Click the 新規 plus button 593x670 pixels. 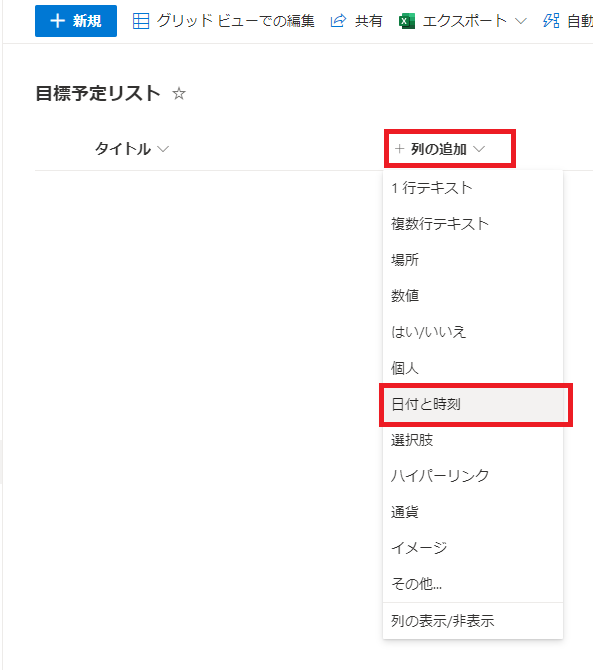(76, 21)
